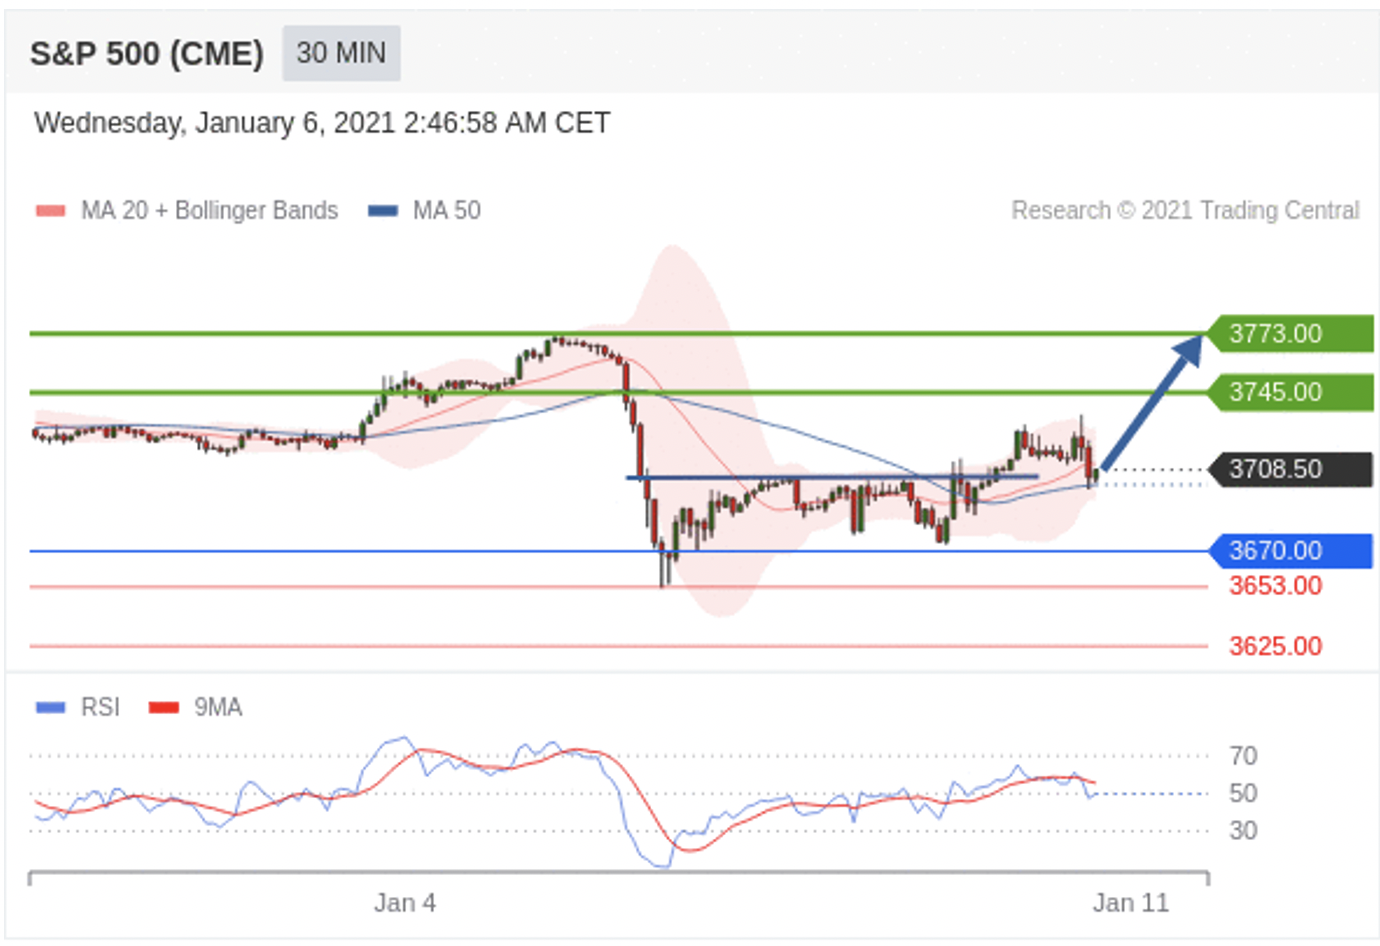The height and width of the screenshot is (946, 1380).
Task: Click the MA 20 + Bollinger Bands legend label
Action: 209,210
